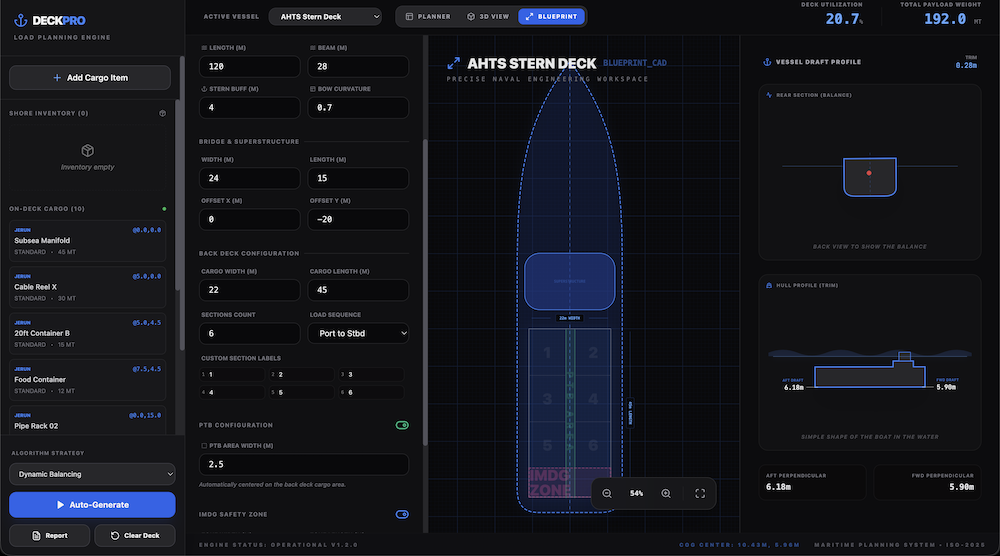Fit blueprint to screen with fullscreen icon

pos(700,494)
